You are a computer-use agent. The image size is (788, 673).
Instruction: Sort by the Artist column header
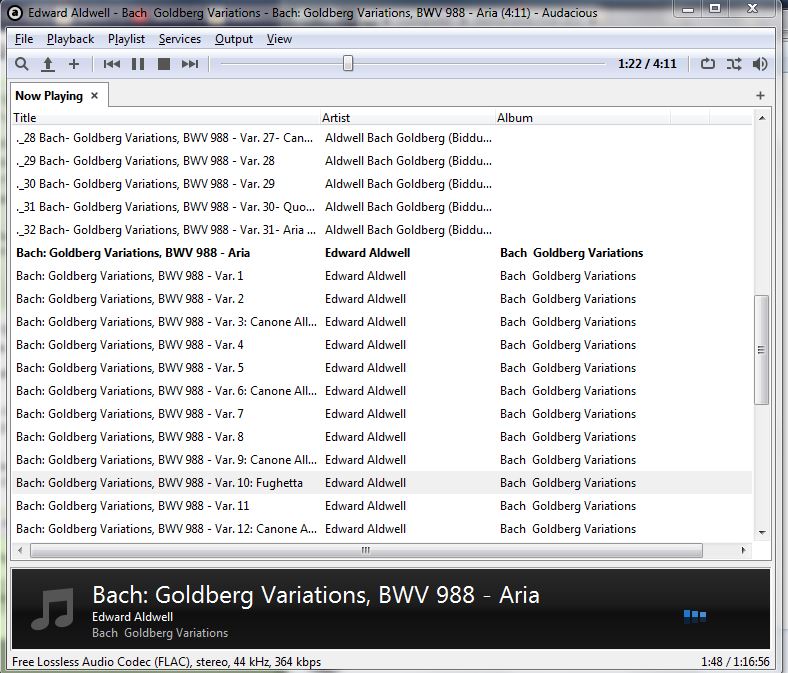tap(408, 118)
